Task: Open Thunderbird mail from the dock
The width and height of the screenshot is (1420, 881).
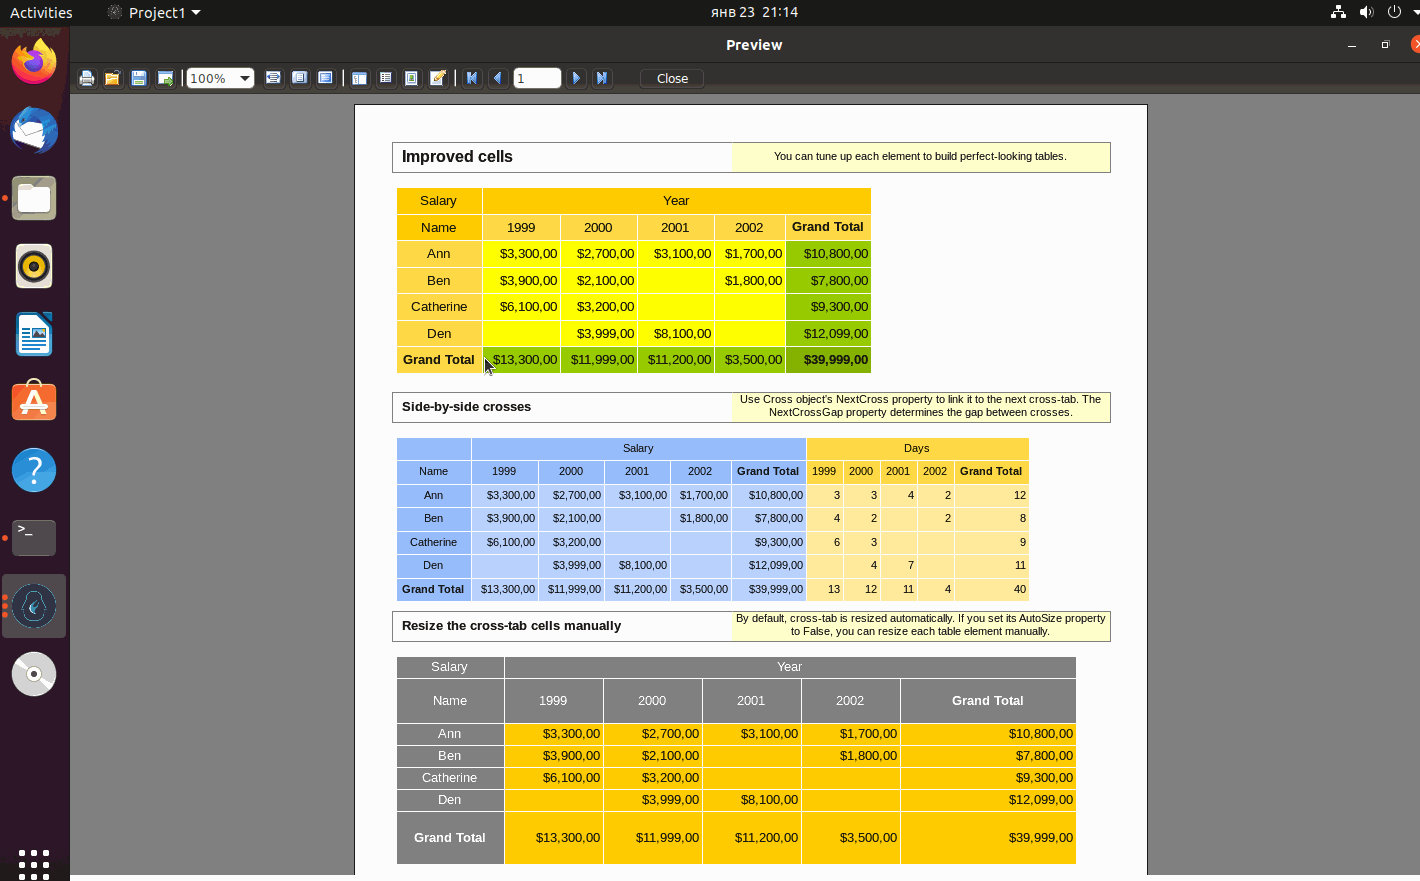Action: pyautogui.click(x=34, y=130)
